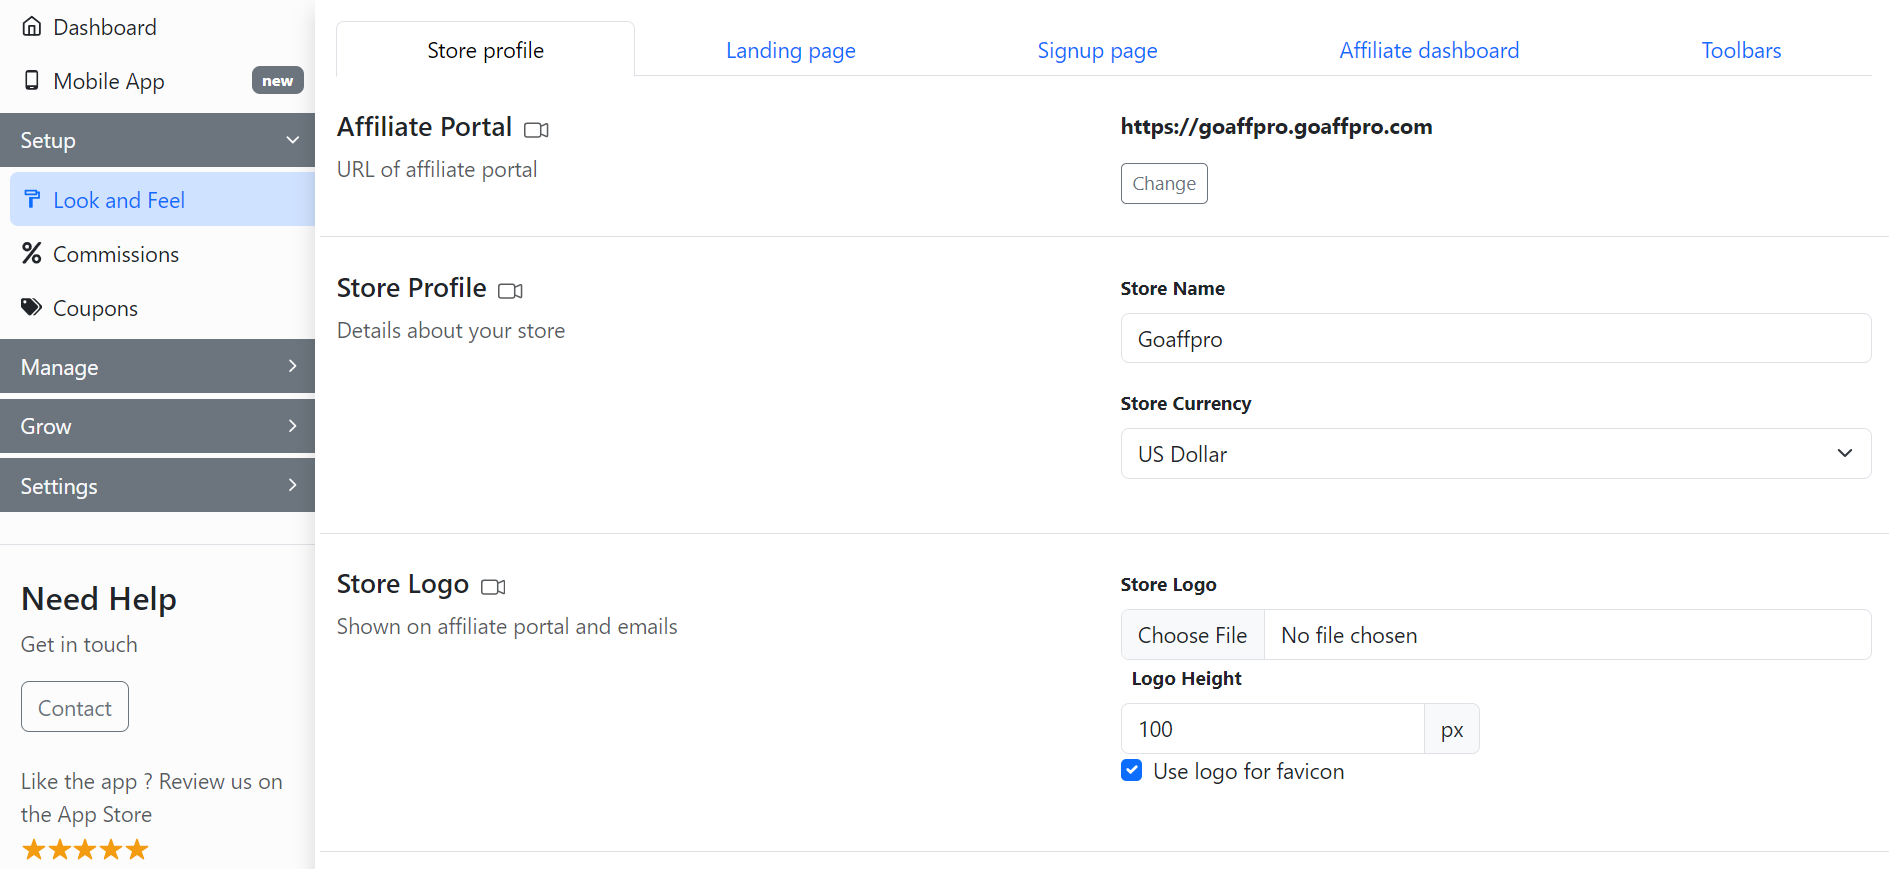This screenshot has height=869, width=1889.
Task: Click the Coupons tag icon
Action: pyautogui.click(x=32, y=308)
